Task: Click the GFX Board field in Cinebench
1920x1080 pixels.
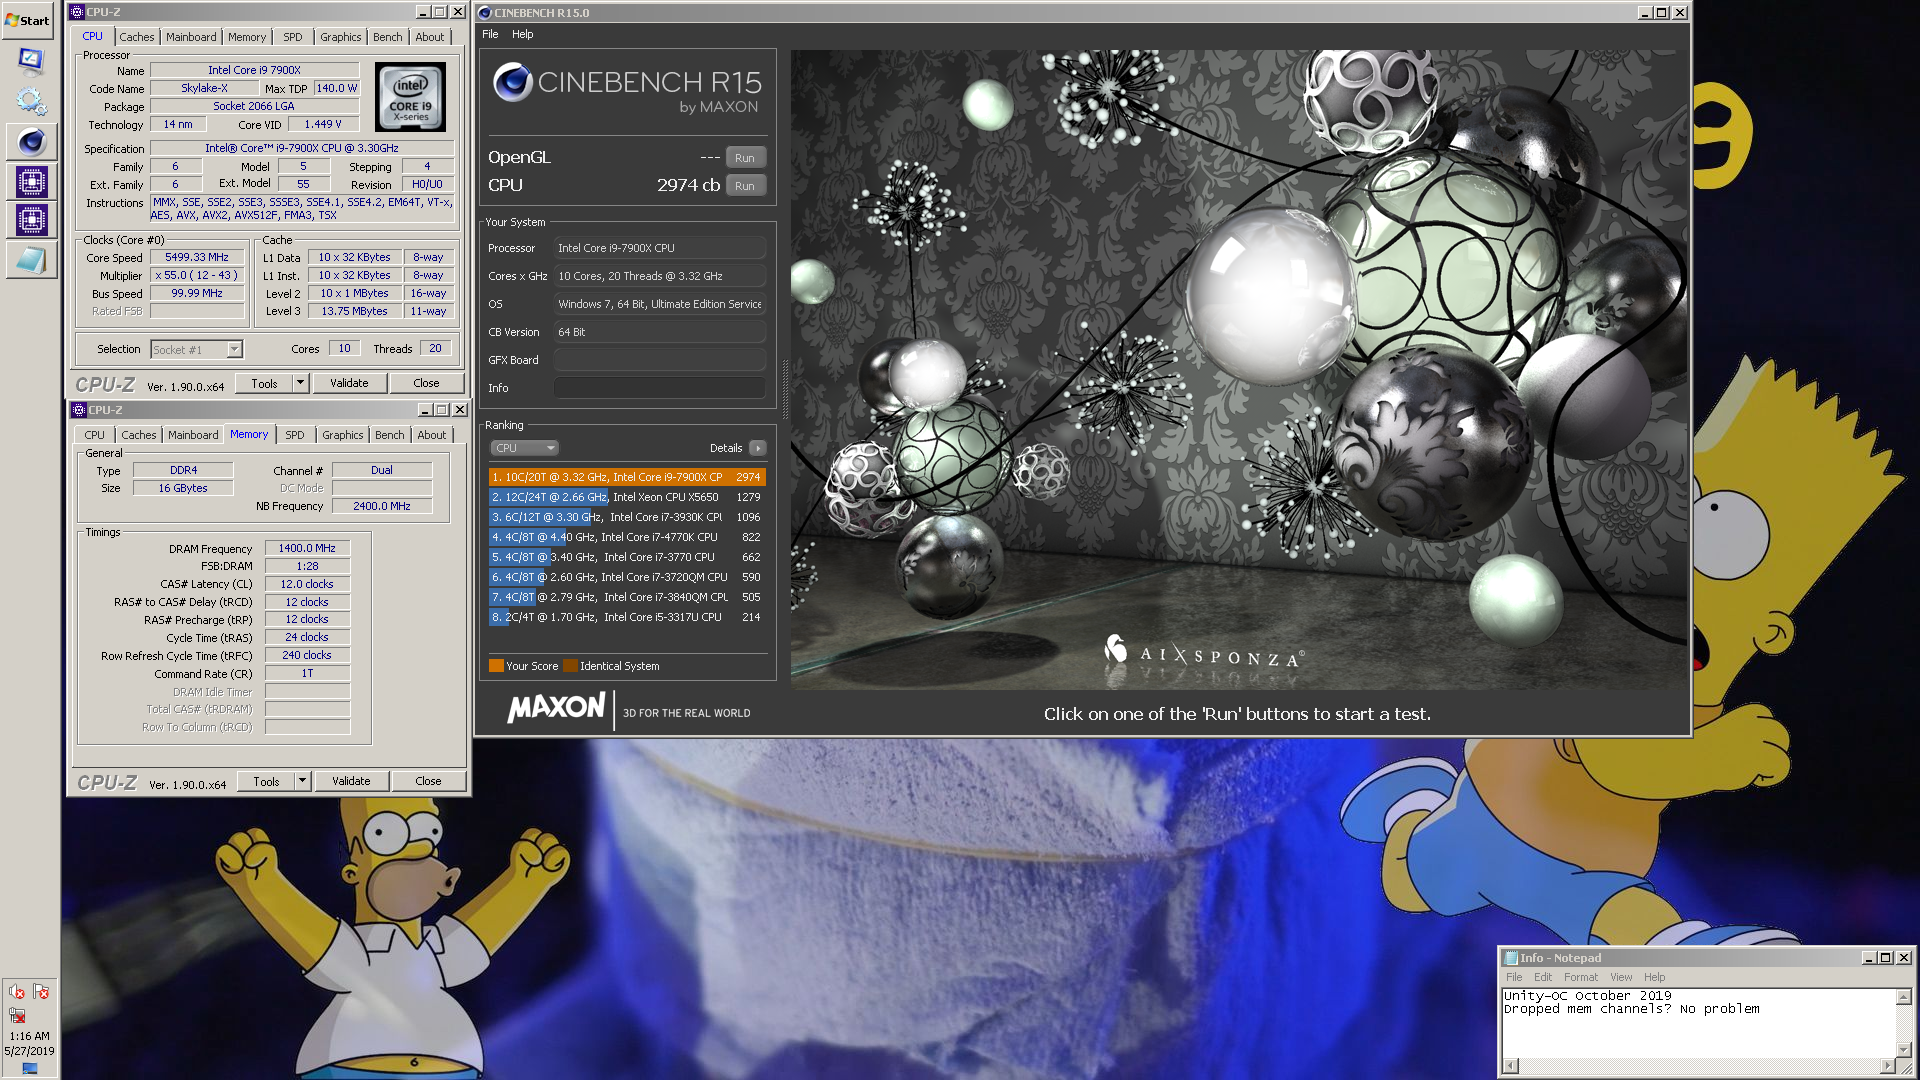Action: [660, 360]
